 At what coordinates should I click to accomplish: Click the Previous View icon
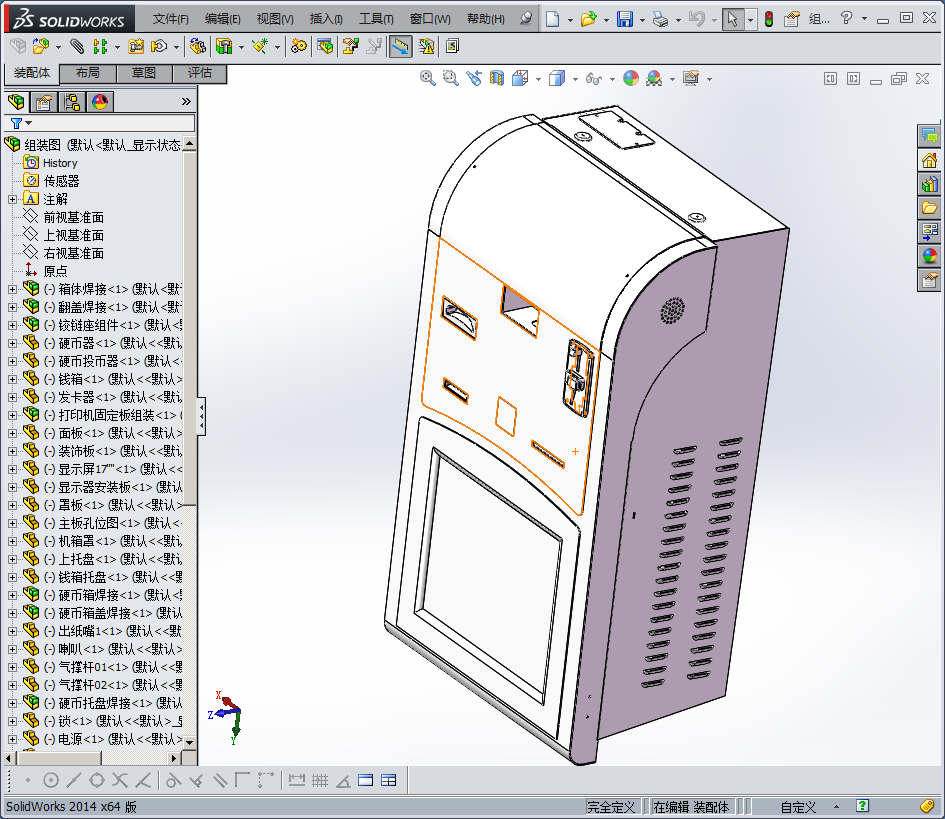pos(474,78)
